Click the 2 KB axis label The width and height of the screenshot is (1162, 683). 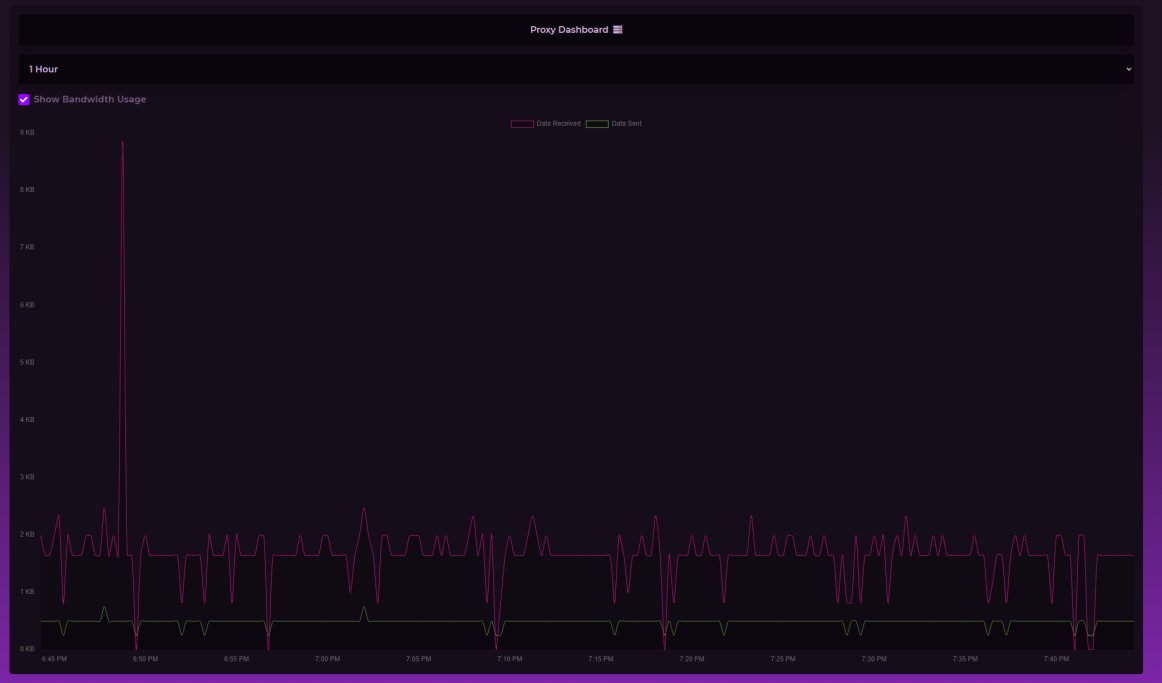[27, 534]
